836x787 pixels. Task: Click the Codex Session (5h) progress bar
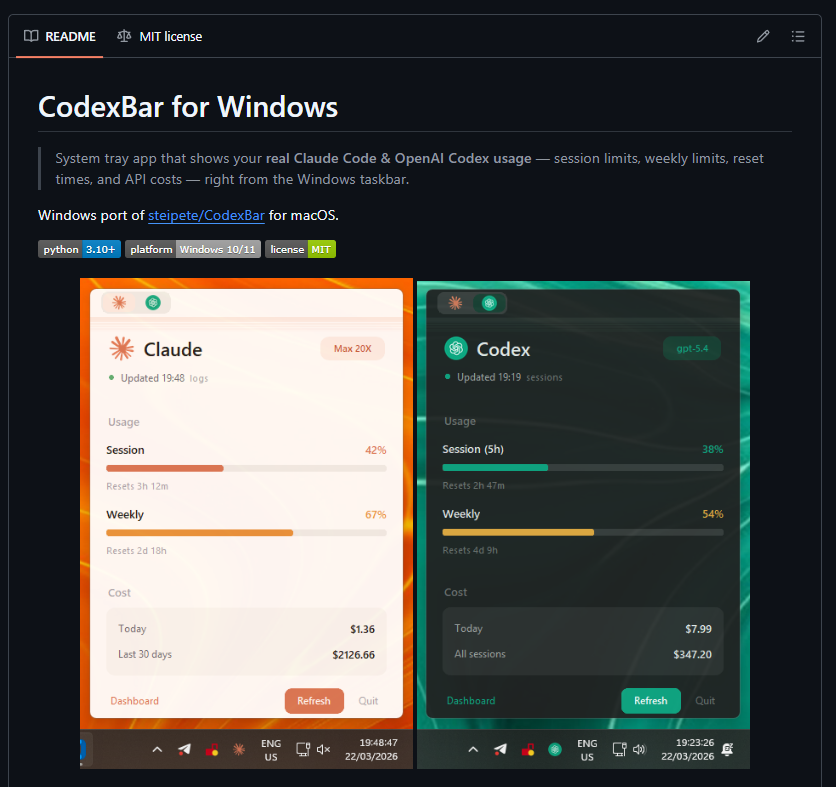coord(583,468)
